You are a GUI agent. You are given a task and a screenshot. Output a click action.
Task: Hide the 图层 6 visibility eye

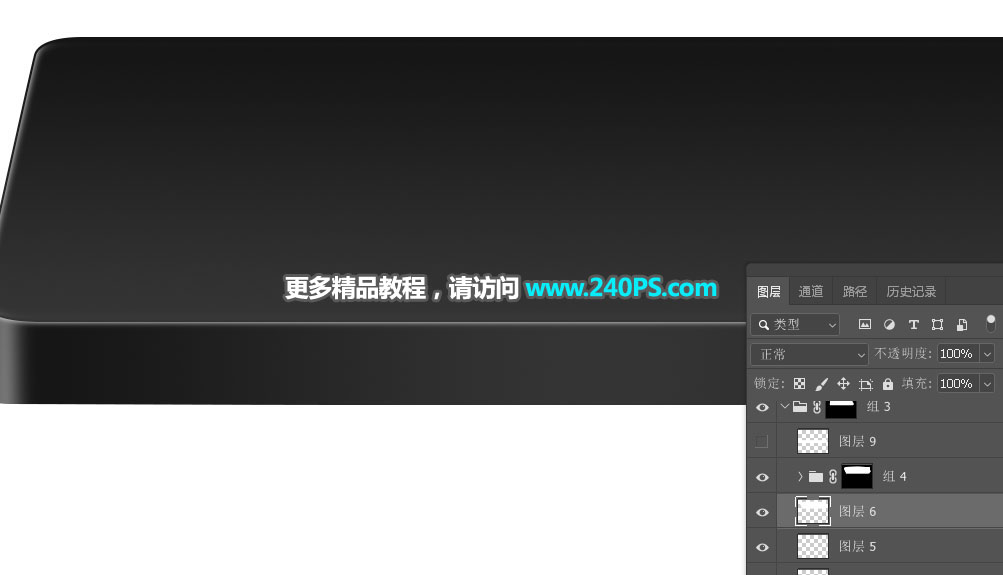tap(762, 512)
